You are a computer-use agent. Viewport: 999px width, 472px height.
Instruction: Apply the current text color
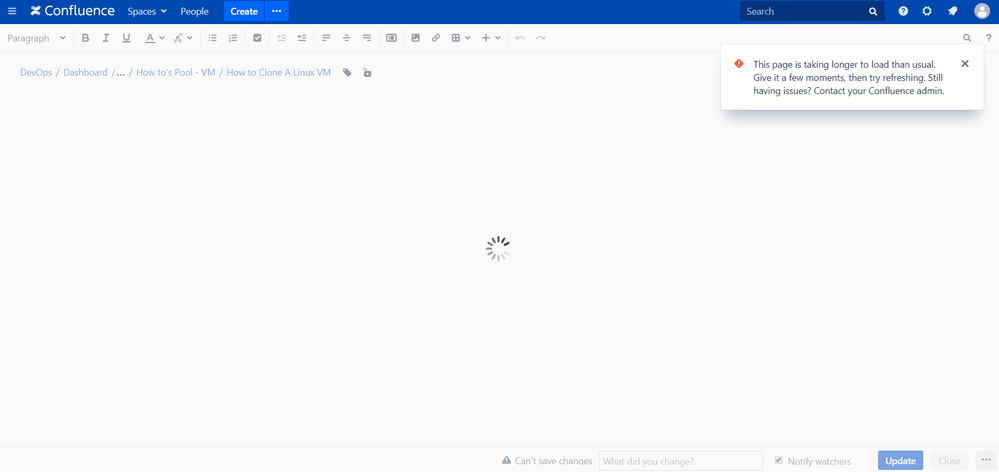pos(150,38)
